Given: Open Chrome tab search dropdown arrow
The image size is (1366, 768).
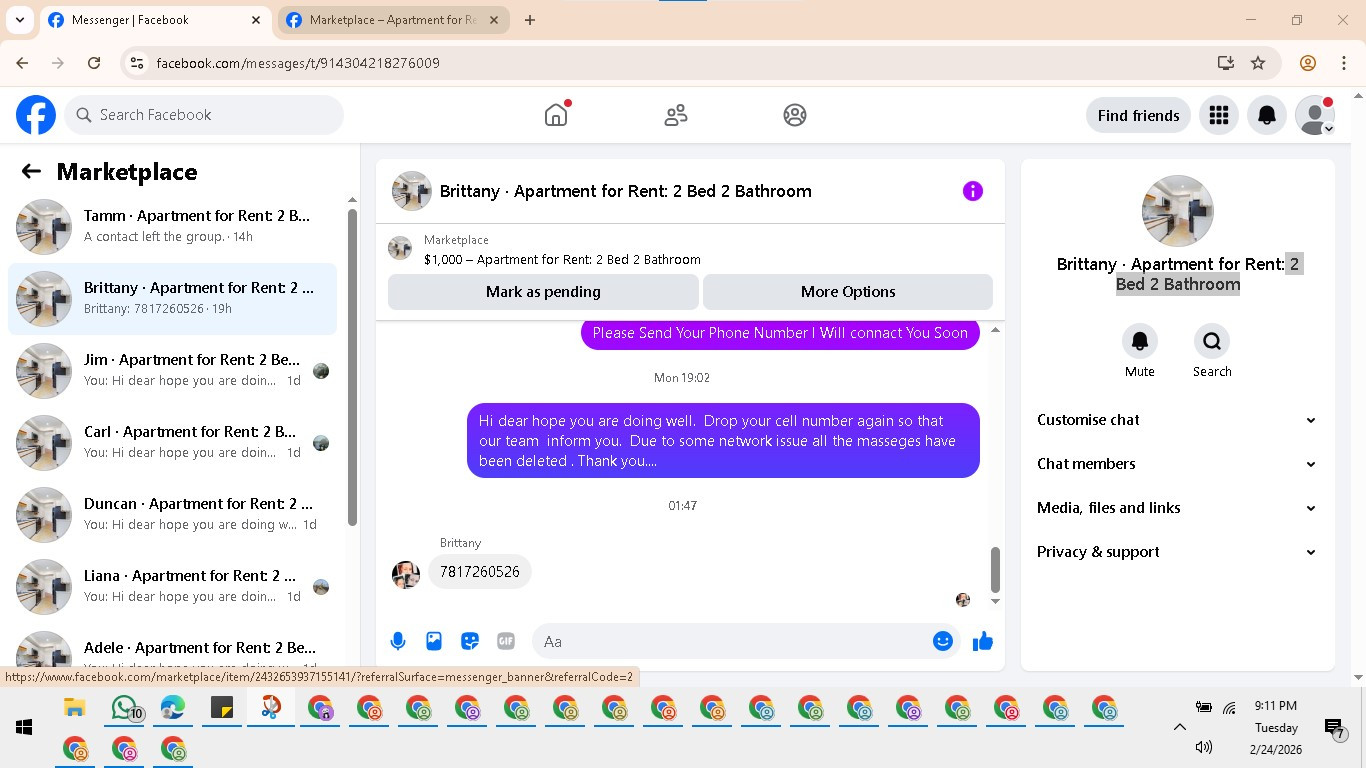Looking at the screenshot, I should pyautogui.click(x=19, y=20).
